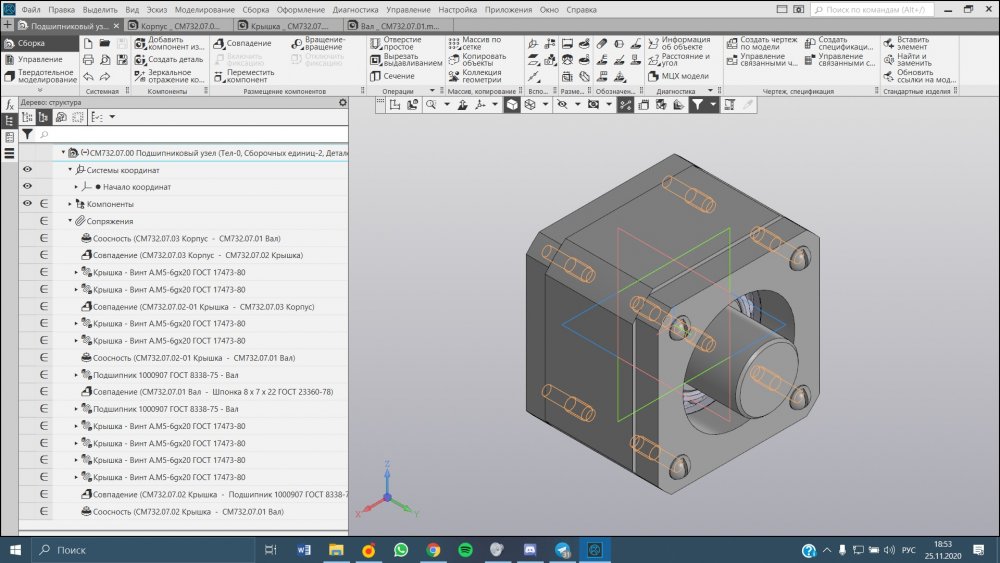
Task: Open tree panel settings gear
Action: coord(342,103)
